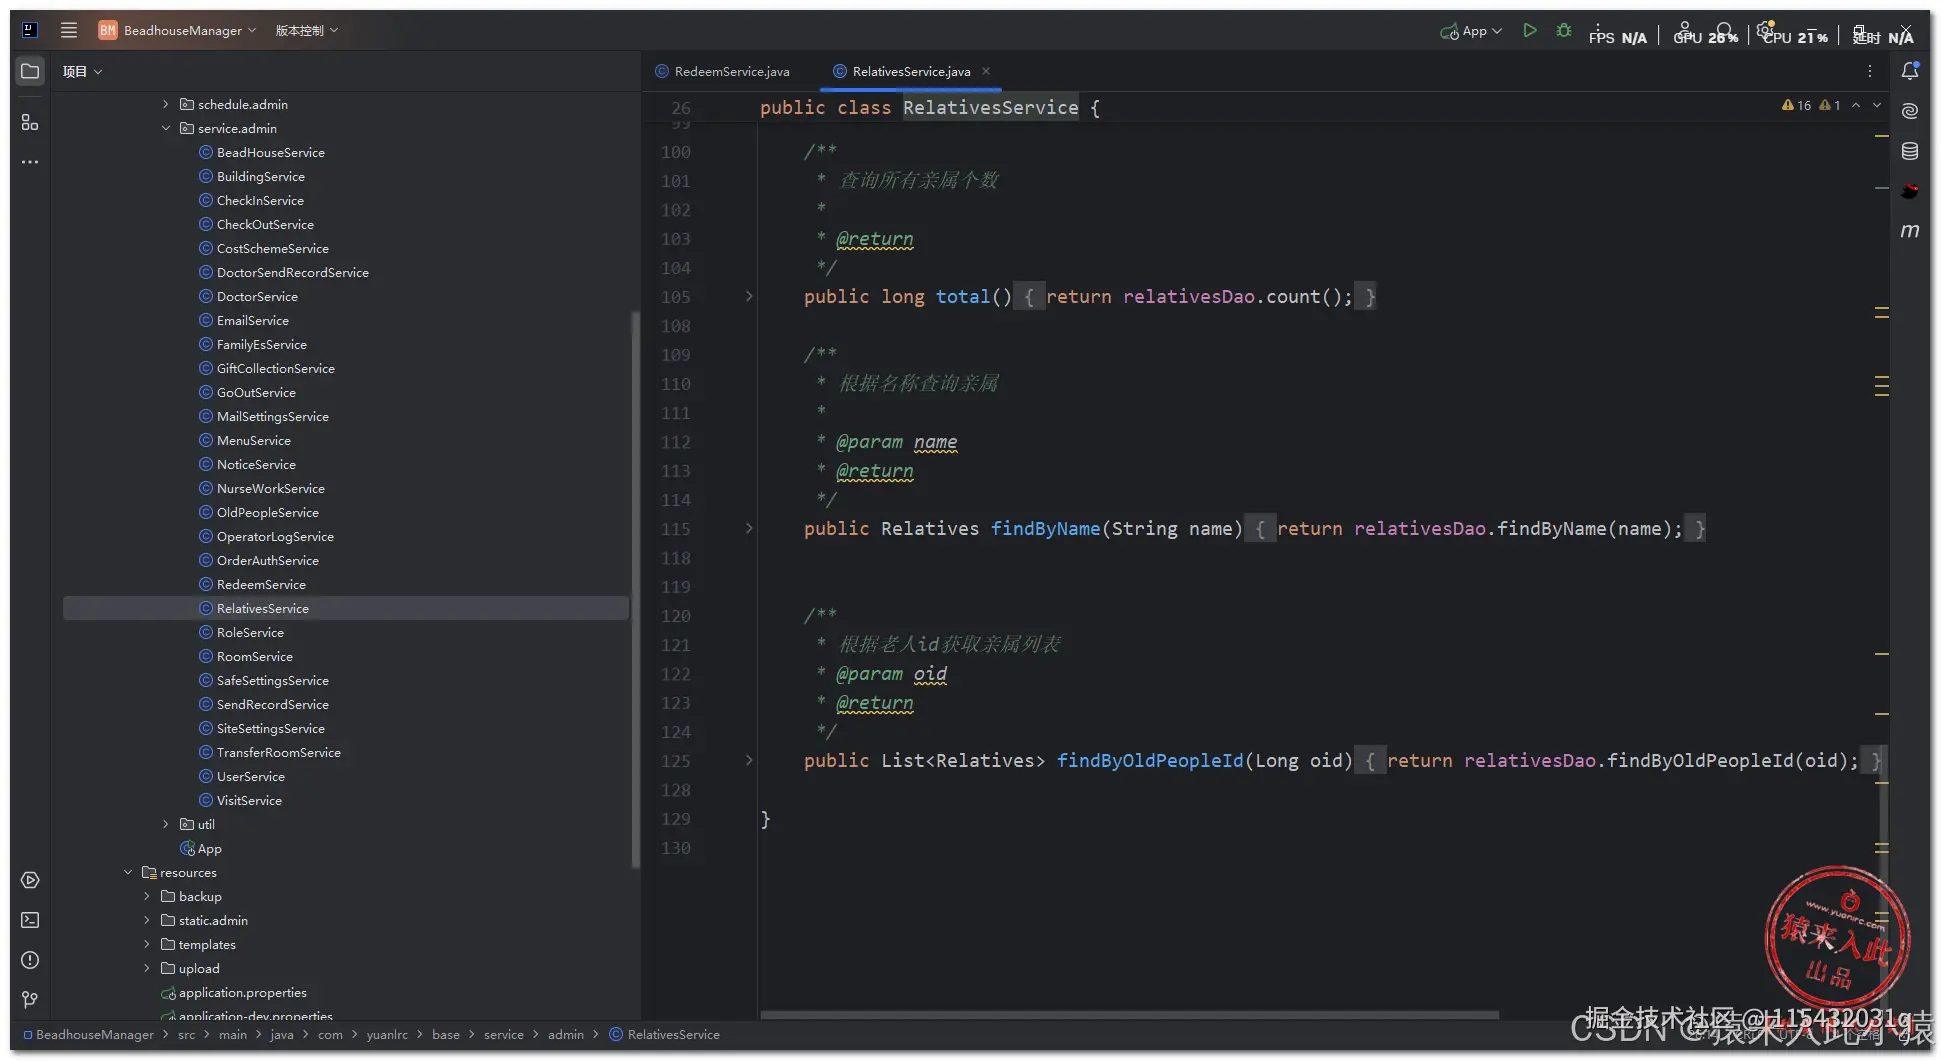Open the Git version control tool window
The width and height of the screenshot is (1941, 1061).
click(x=30, y=1000)
